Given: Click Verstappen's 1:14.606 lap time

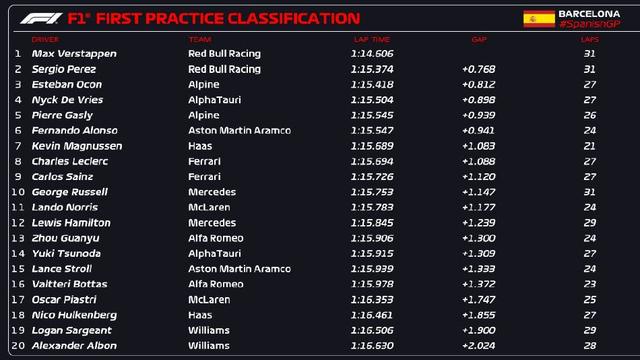Looking at the screenshot, I should tap(372, 54).
